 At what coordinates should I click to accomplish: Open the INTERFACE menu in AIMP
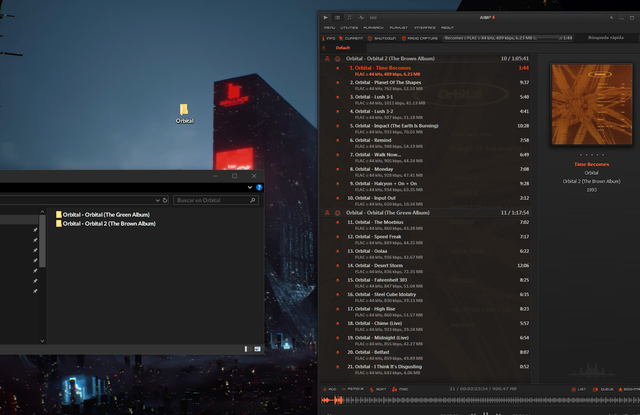tap(425, 28)
